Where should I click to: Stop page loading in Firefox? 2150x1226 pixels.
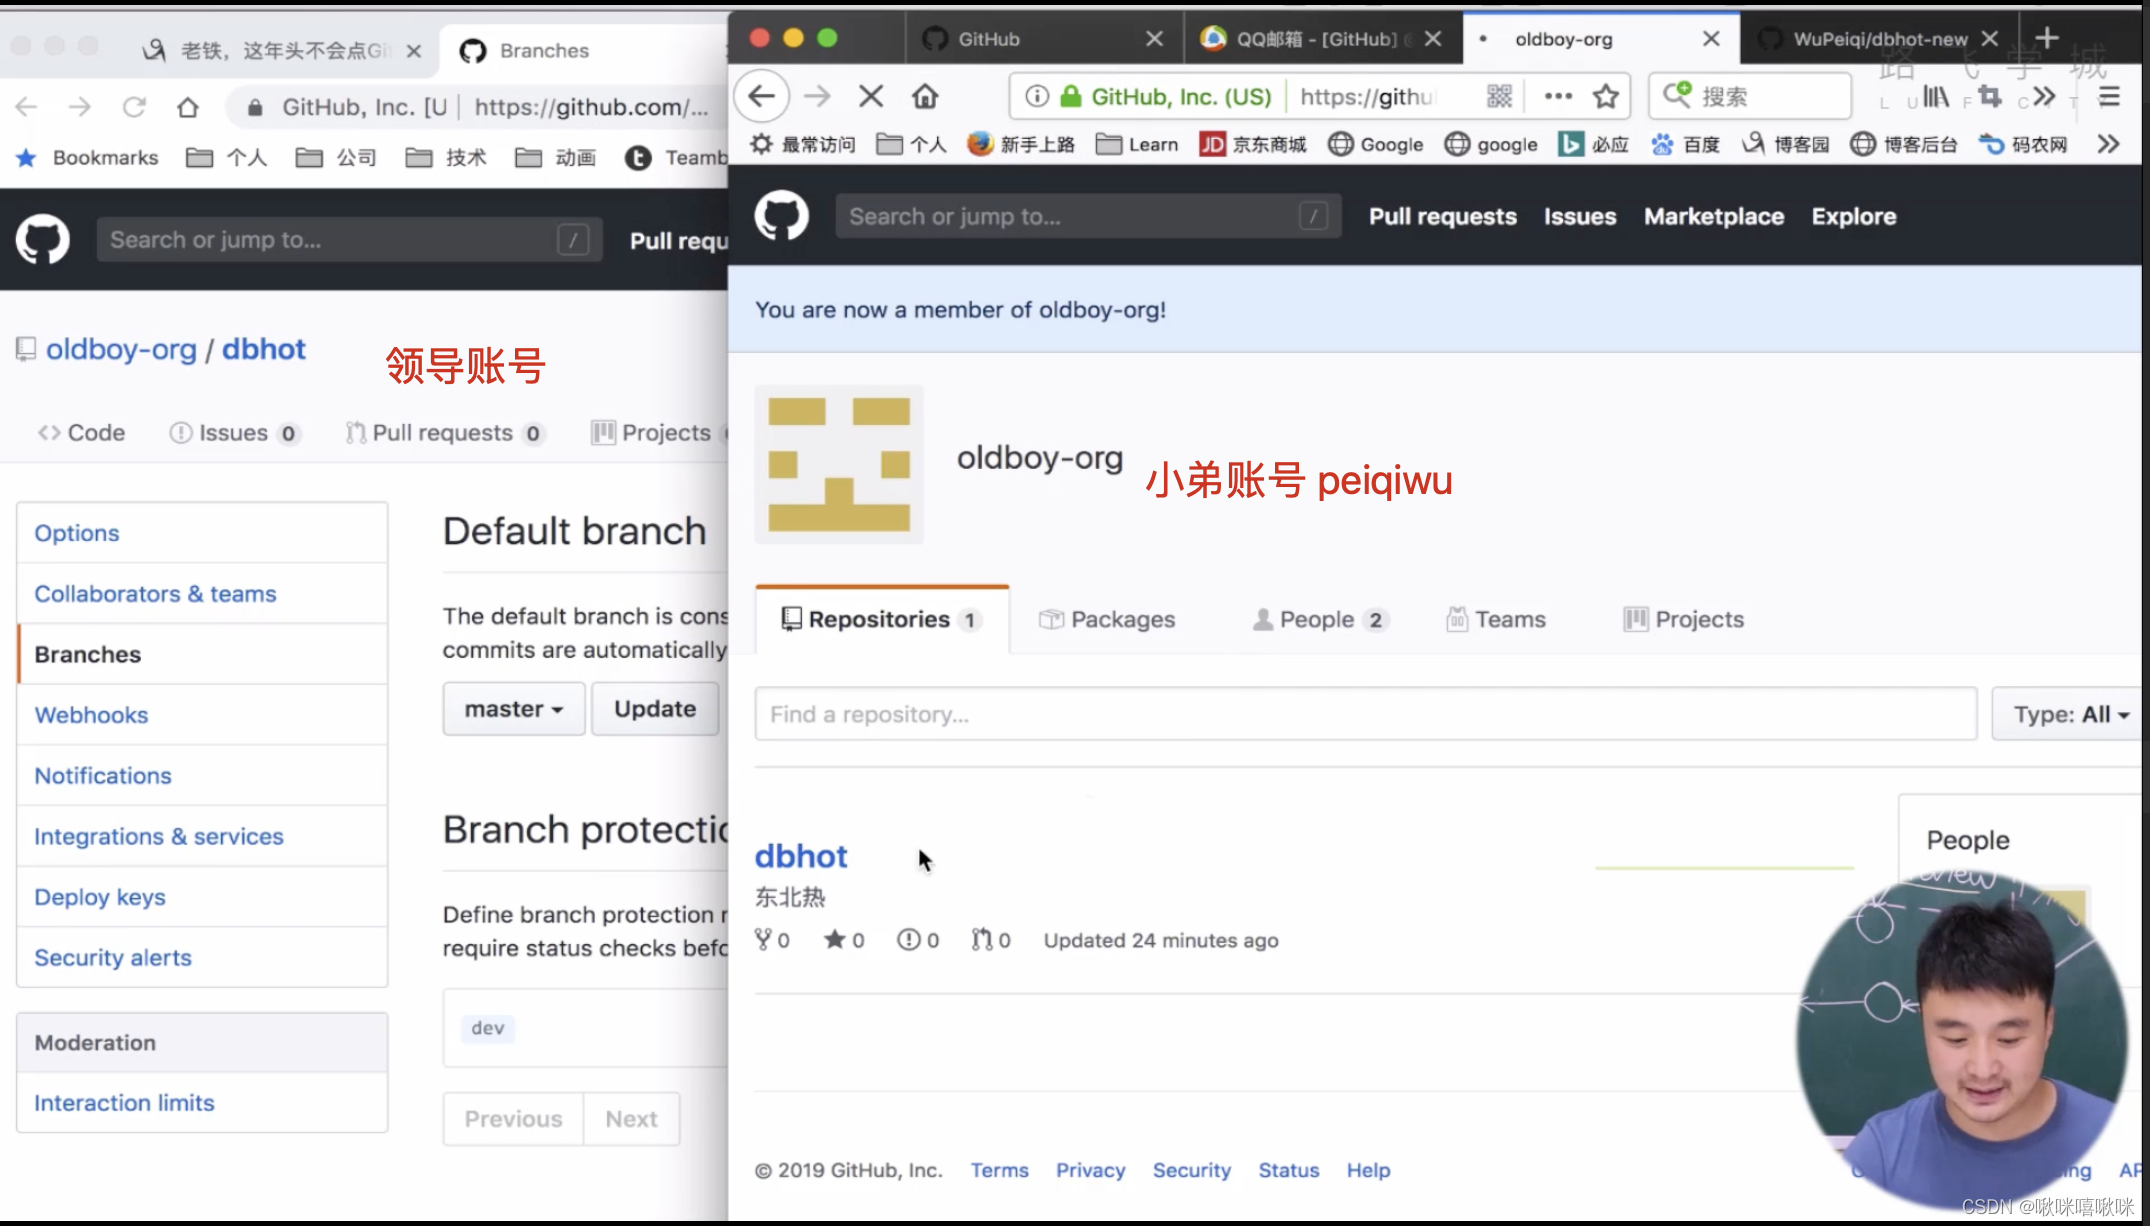(871, 96)
